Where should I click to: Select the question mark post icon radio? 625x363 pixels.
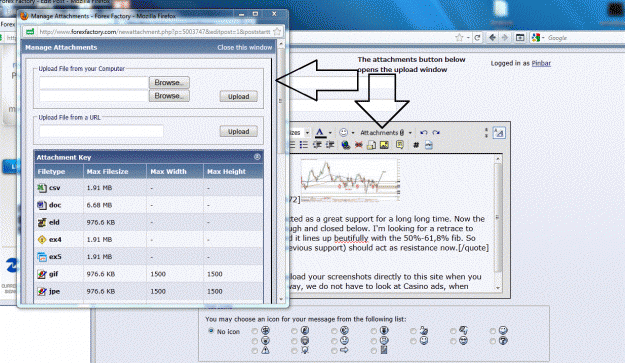click(493, 341)
